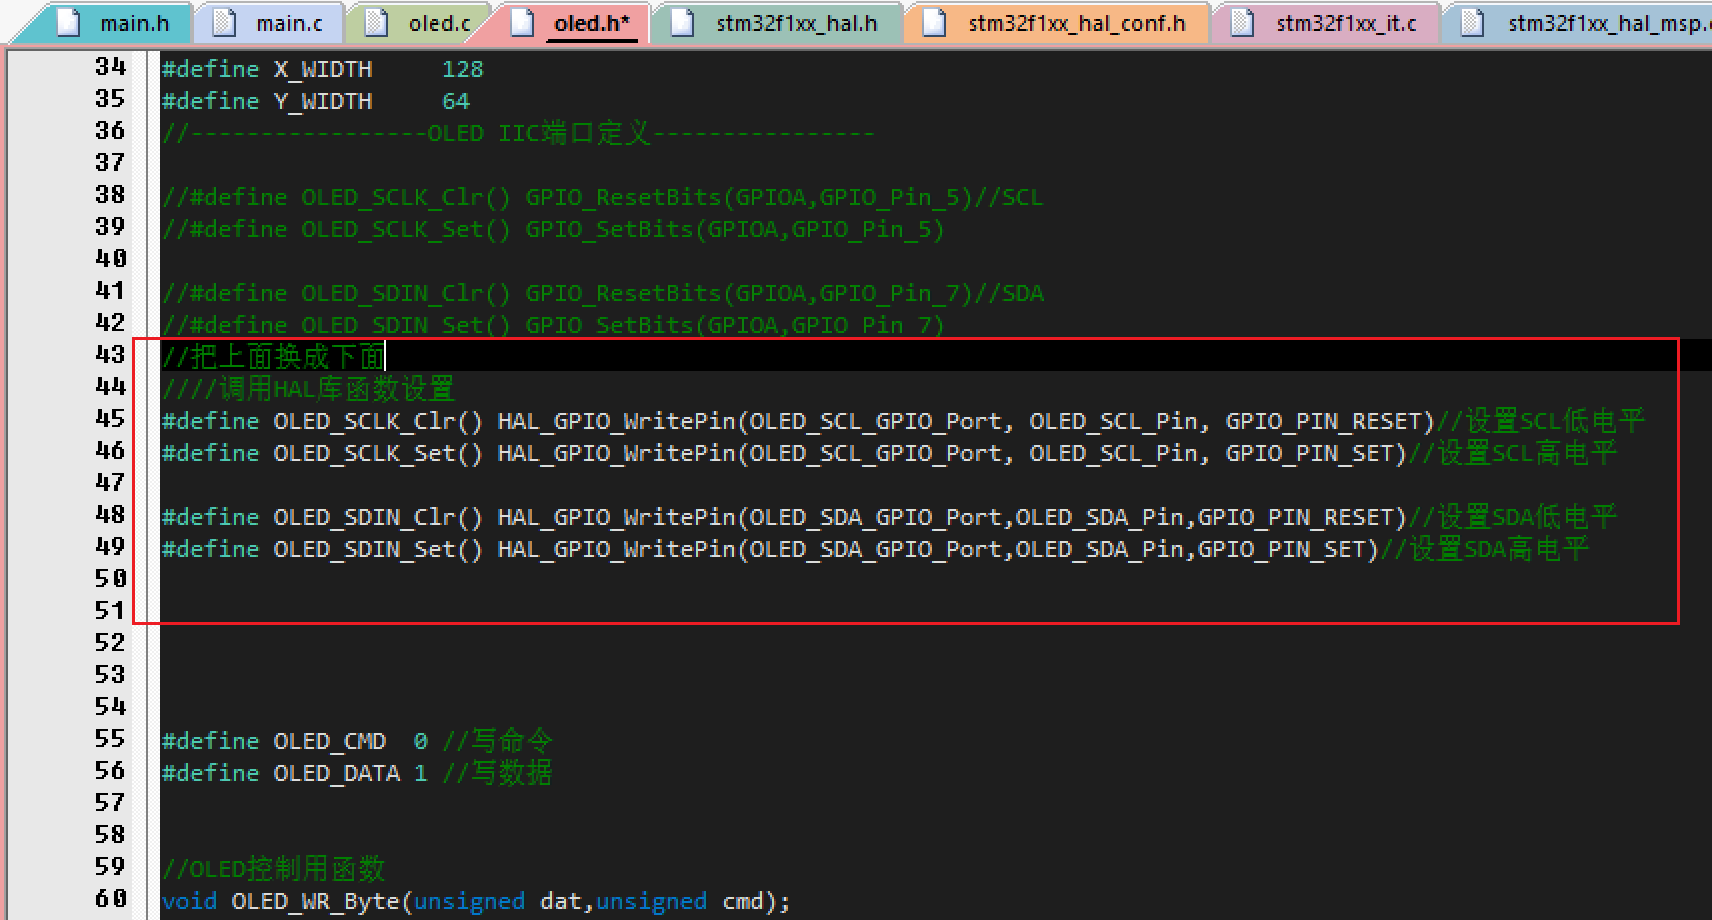
Task: Click OLED_WR_Byte function declaration on line 60
Action: [475, 901]
